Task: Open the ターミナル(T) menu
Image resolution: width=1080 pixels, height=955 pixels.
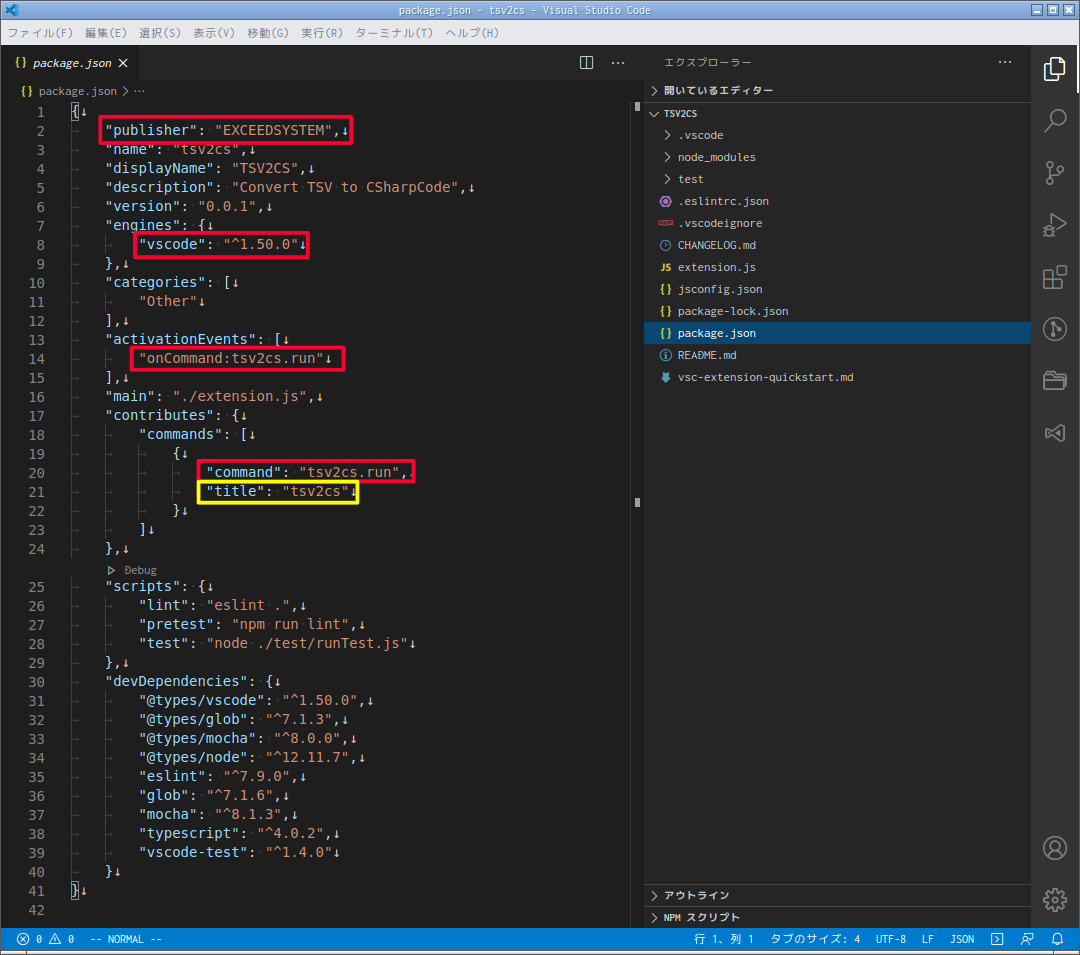Action: click(x=394, y=33)
